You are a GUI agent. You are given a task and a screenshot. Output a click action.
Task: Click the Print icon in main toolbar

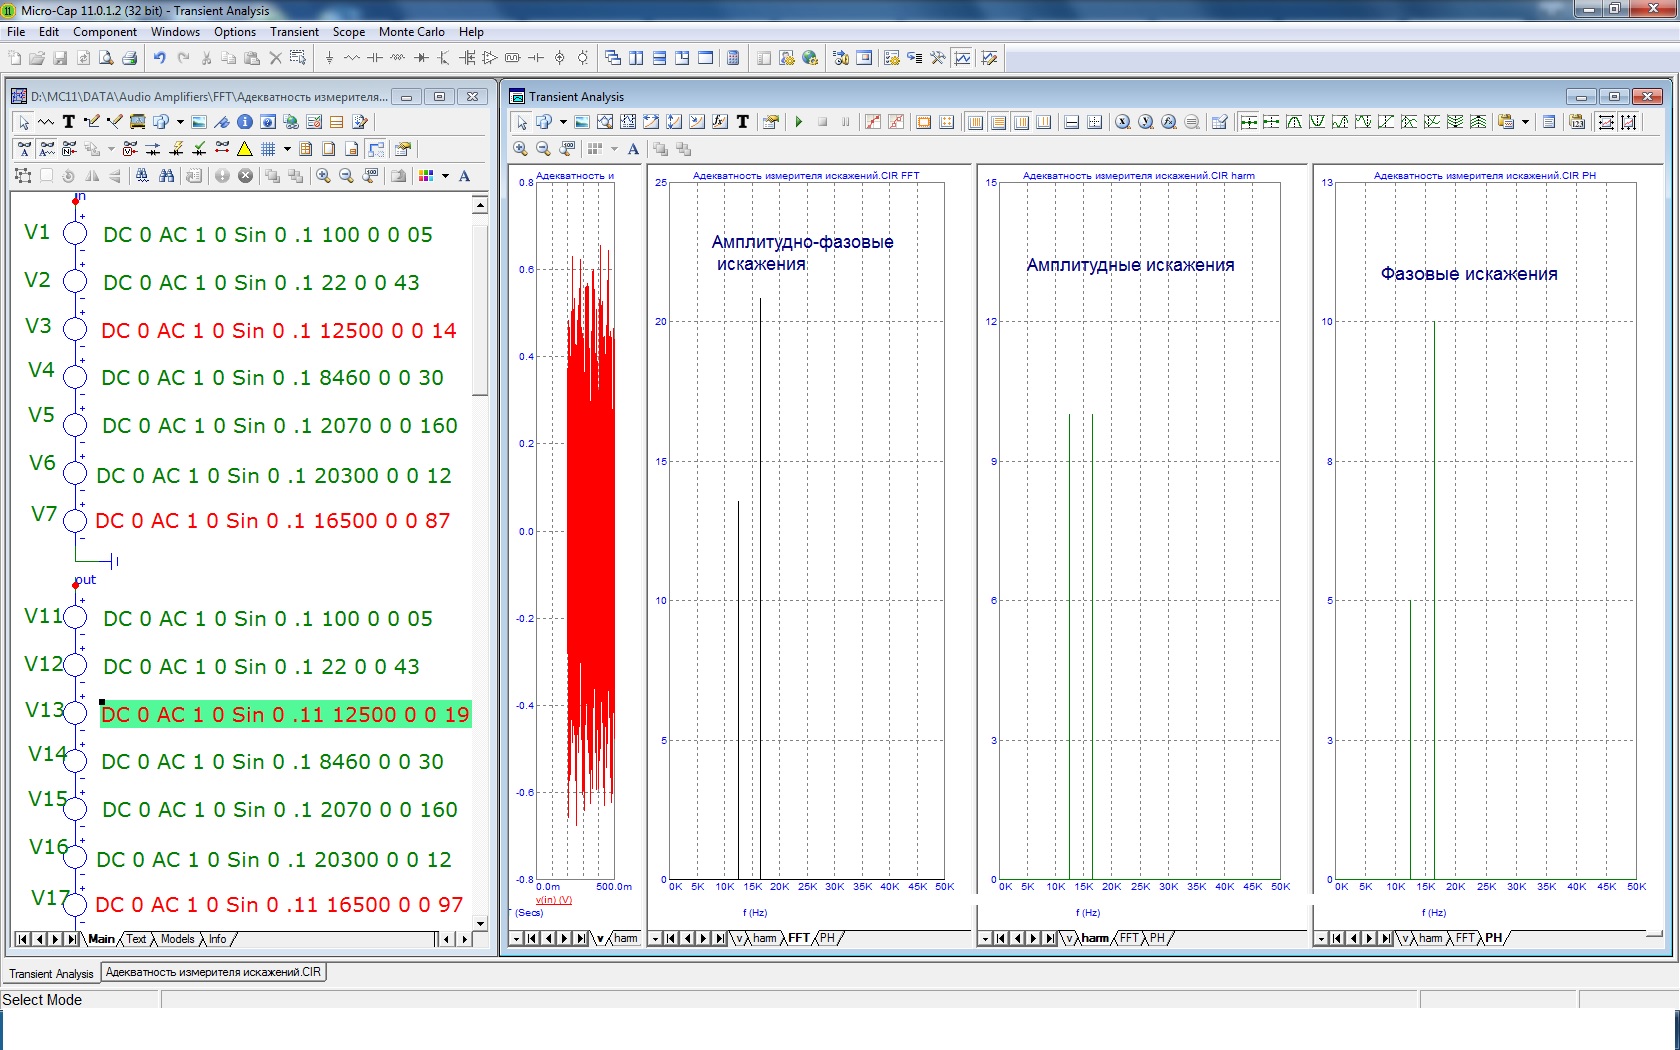129,58
